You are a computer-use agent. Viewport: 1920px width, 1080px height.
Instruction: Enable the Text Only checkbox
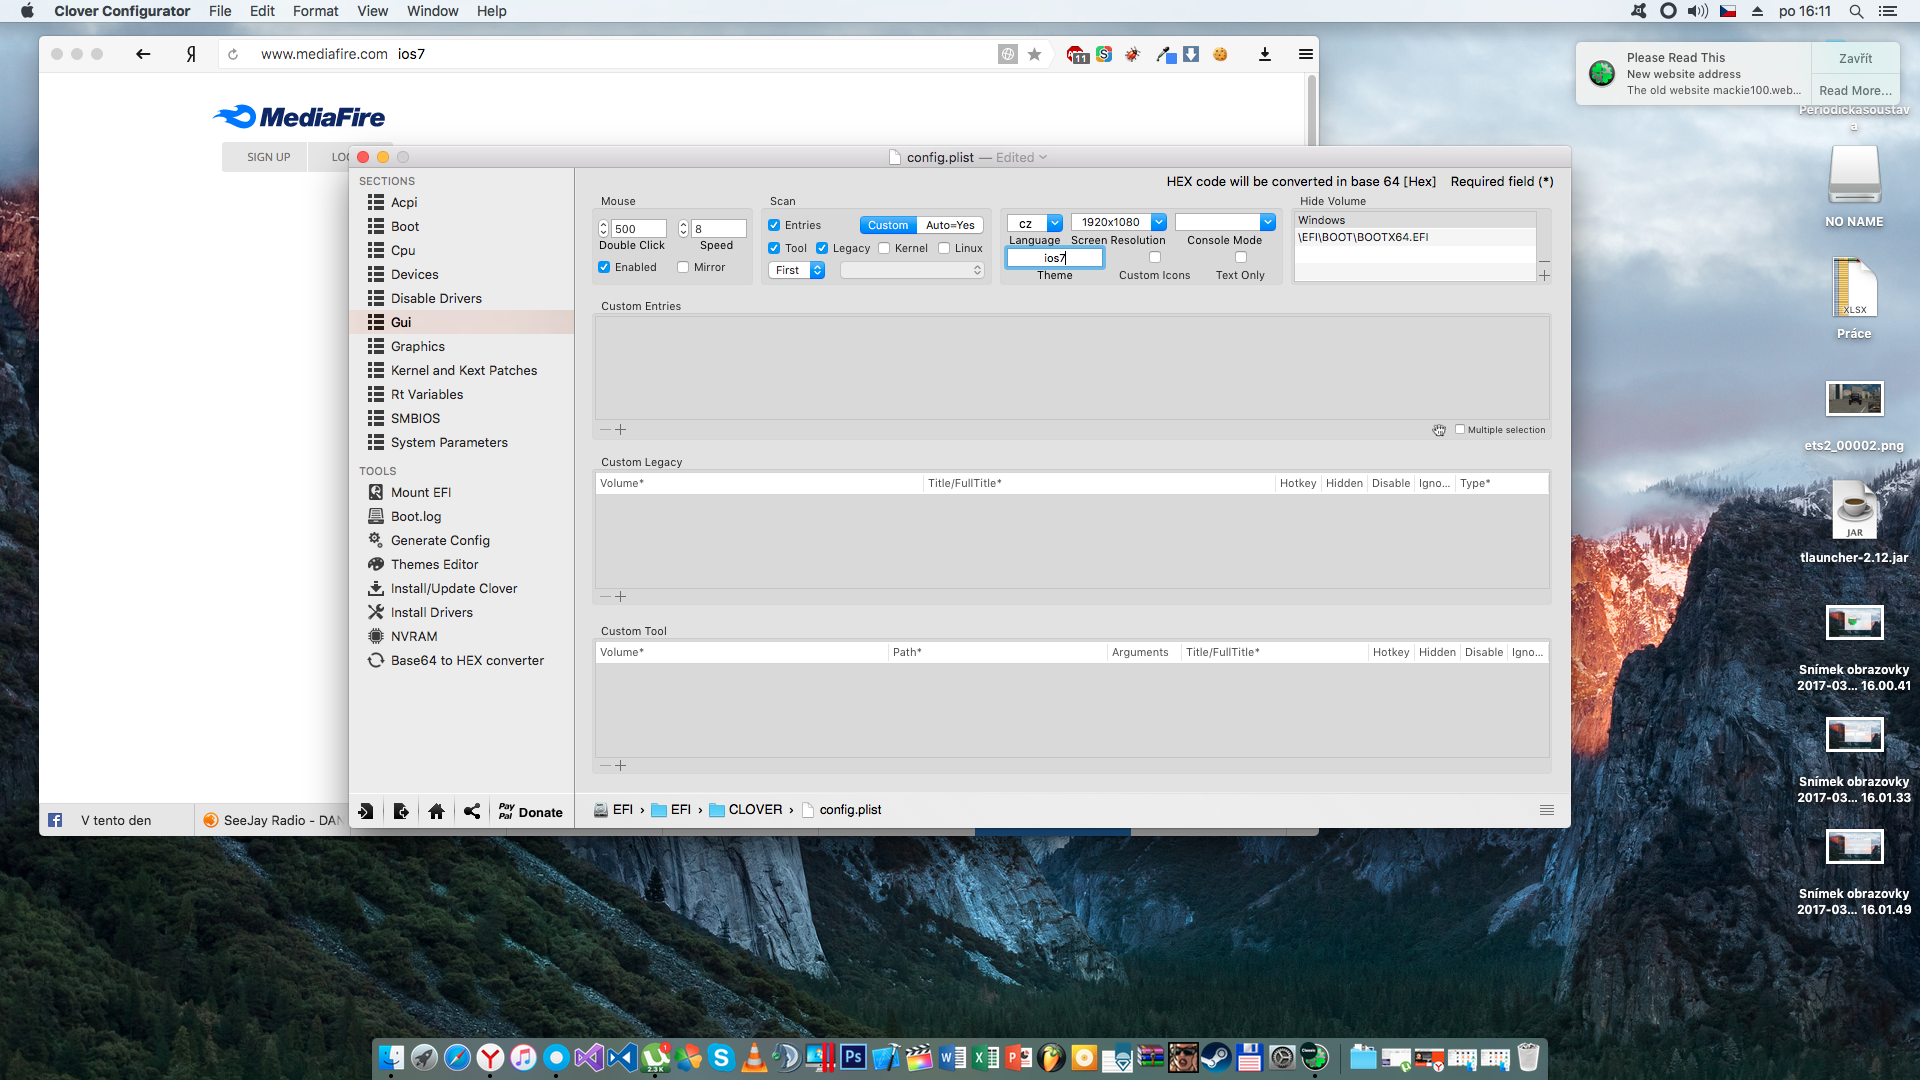click(x=1240, y=257)
